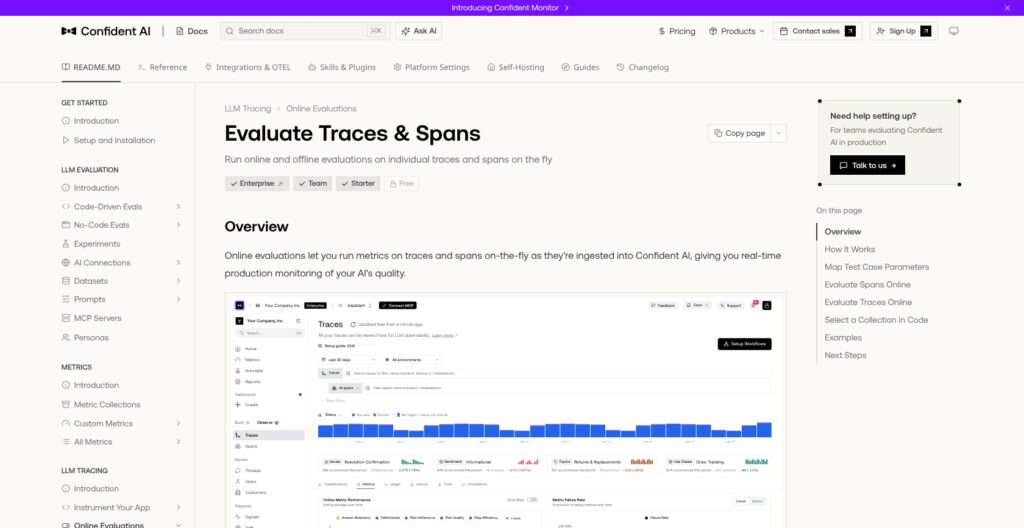Jump to Map Test Case Parameters
Screen dimensions: 1024x528
[x=876, y=267]
